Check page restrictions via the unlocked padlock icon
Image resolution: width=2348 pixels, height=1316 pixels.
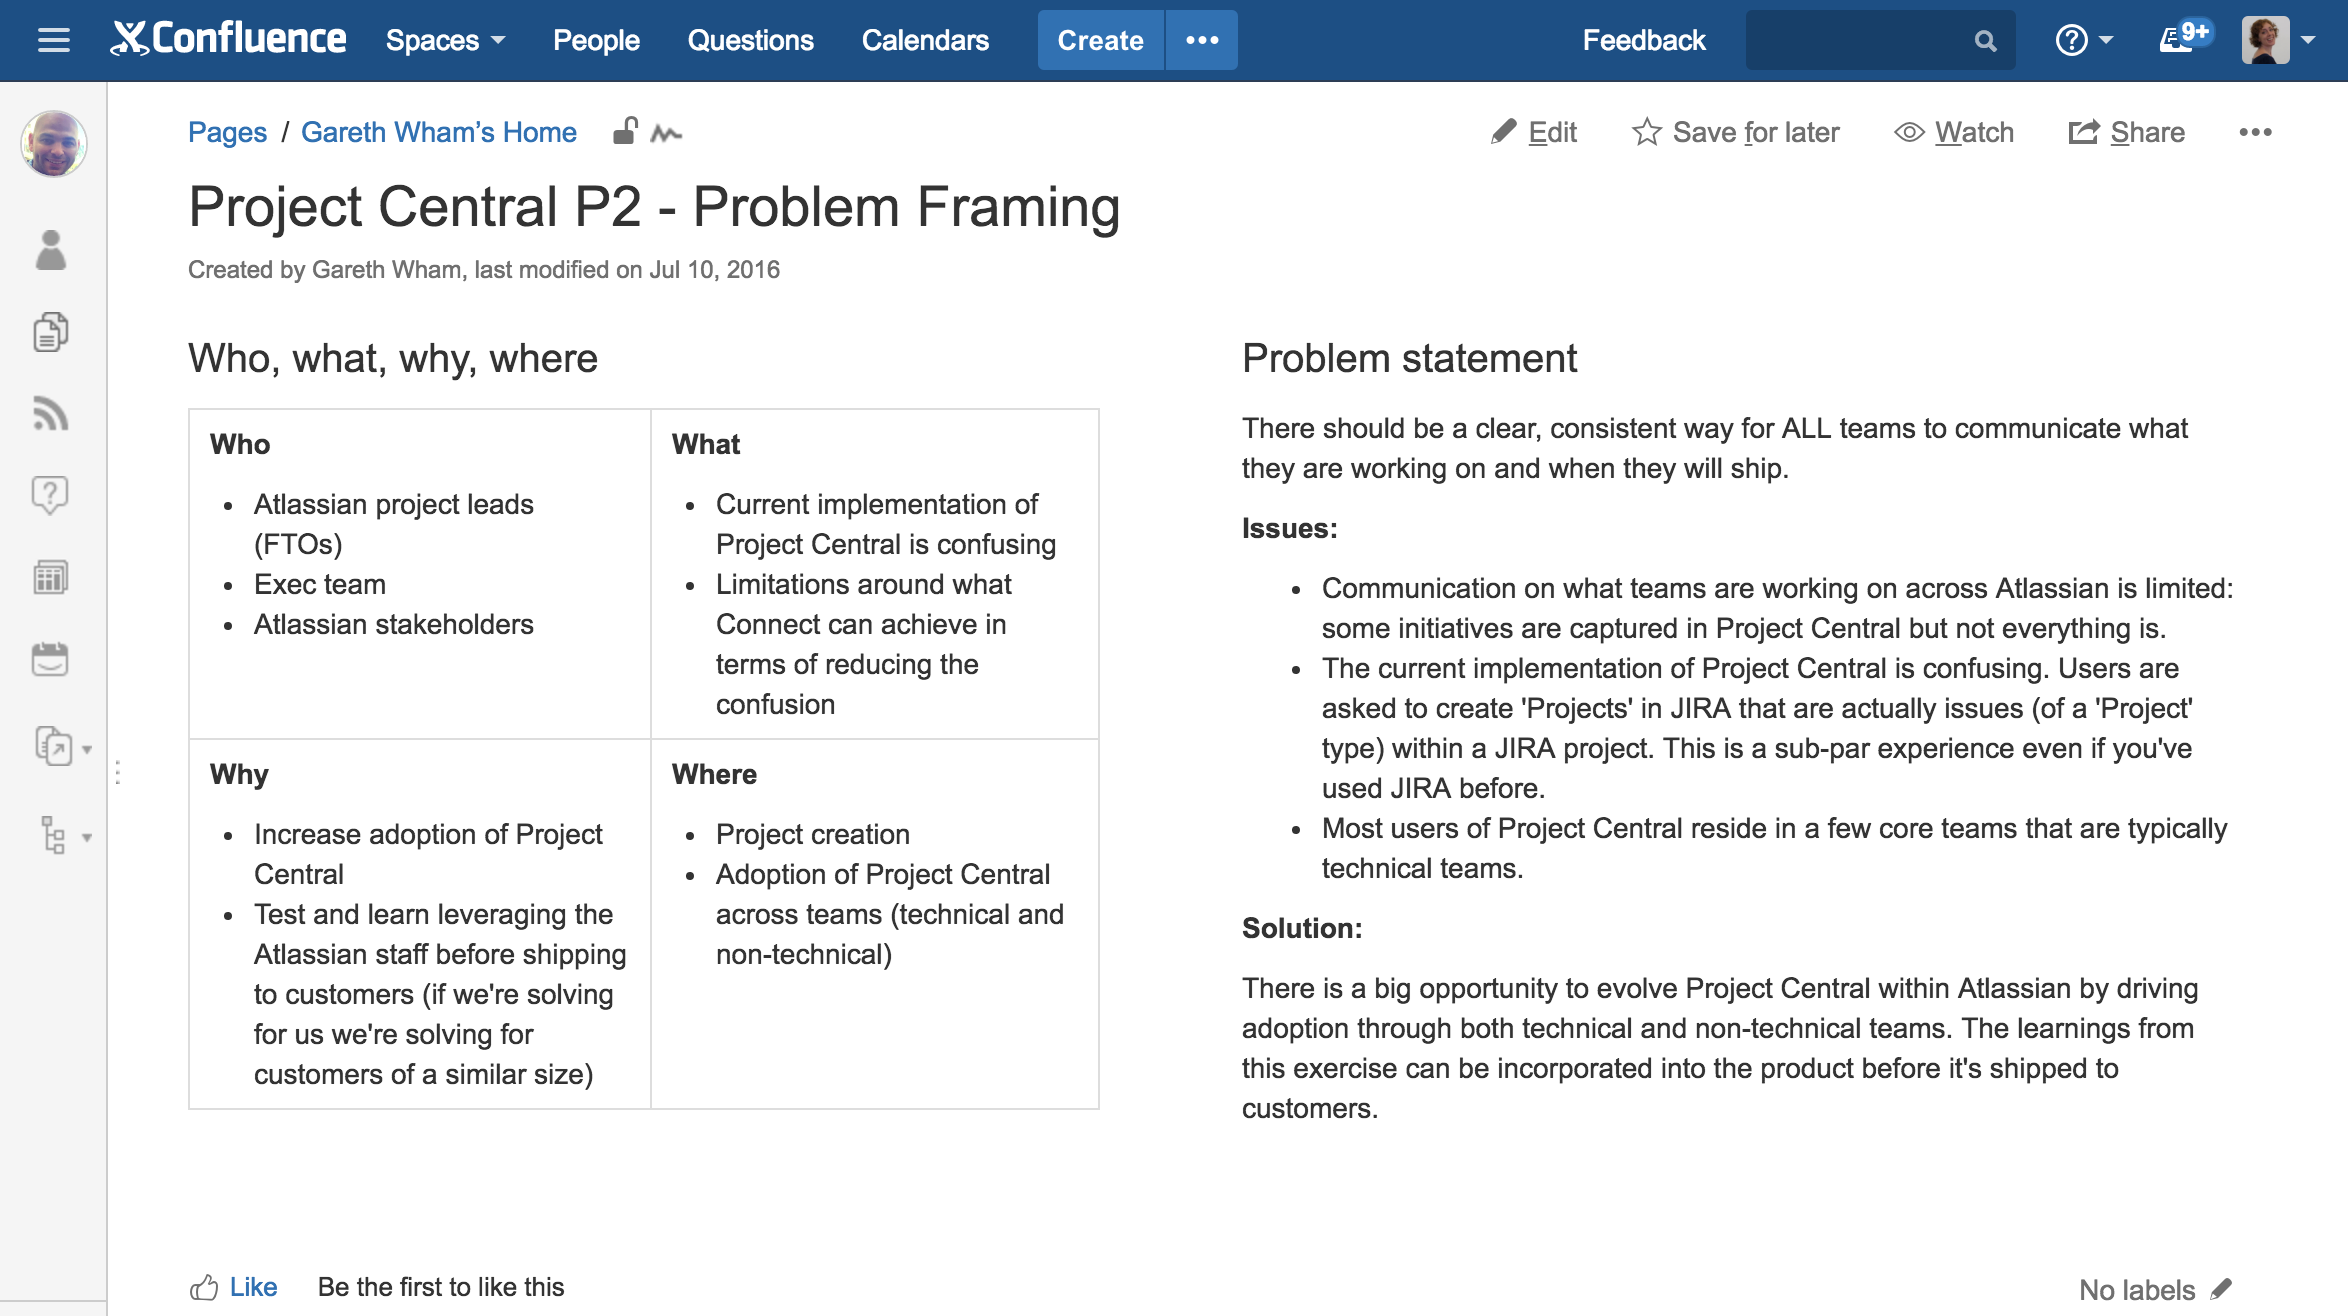[626, 131]
